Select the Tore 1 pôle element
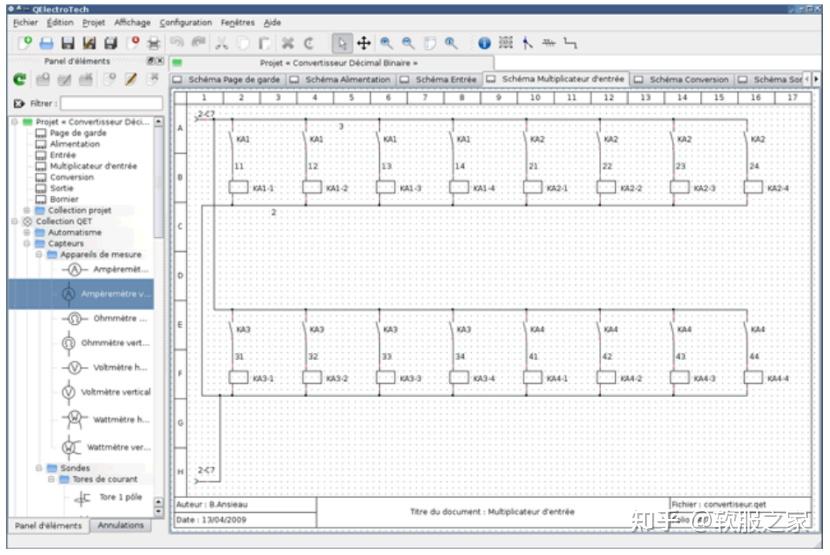Screen dimensions: 830x555 (108, 497)
